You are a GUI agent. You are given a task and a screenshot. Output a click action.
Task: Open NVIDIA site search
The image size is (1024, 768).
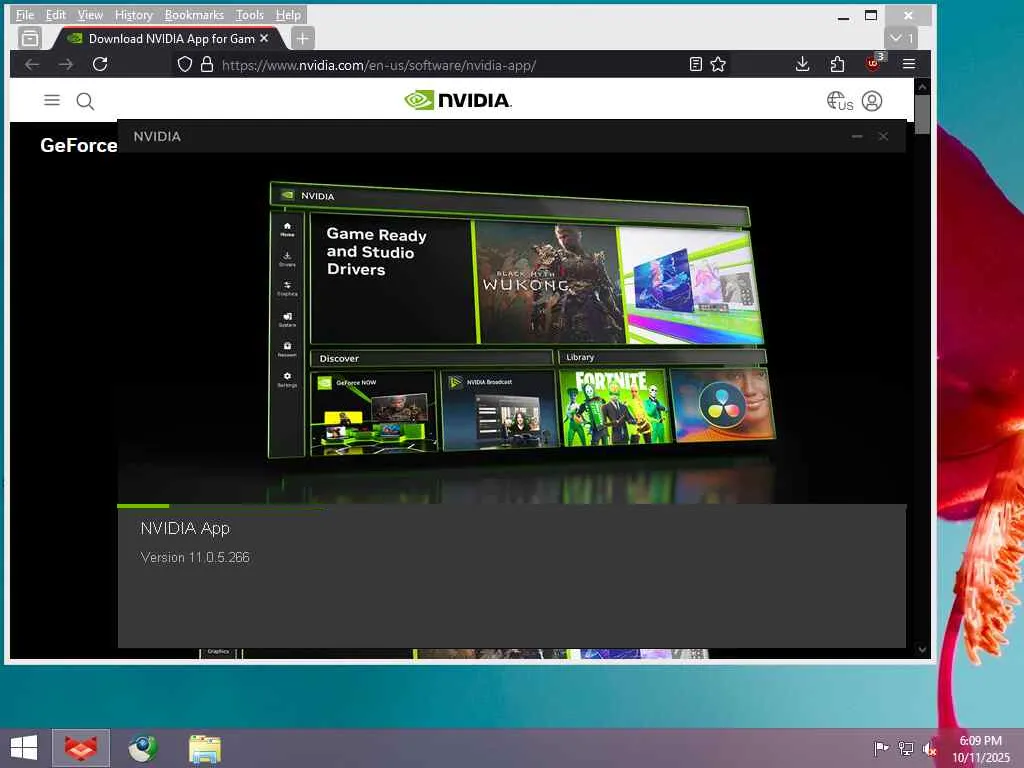pyautogui.click(x=86, y=101)
